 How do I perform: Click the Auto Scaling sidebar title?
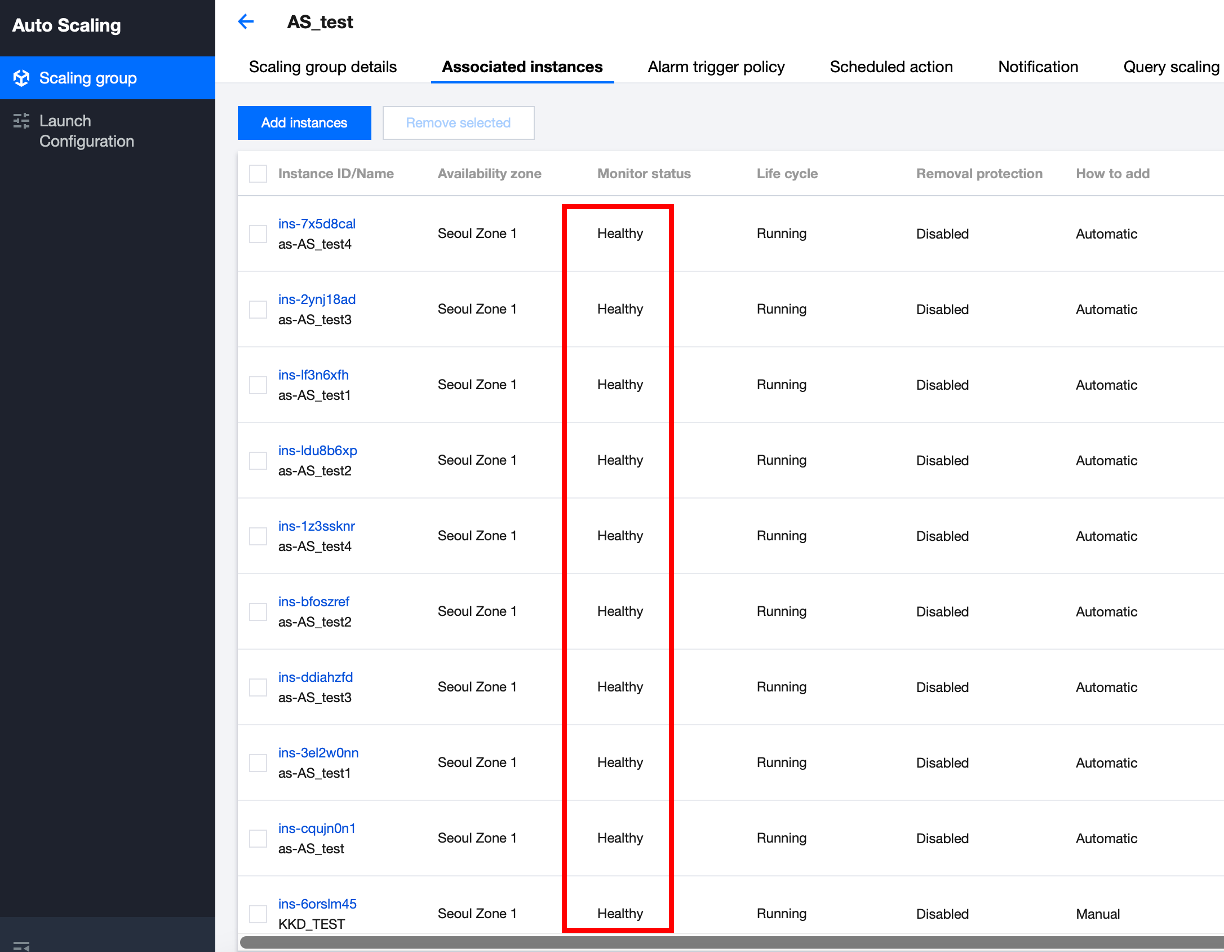67,26
